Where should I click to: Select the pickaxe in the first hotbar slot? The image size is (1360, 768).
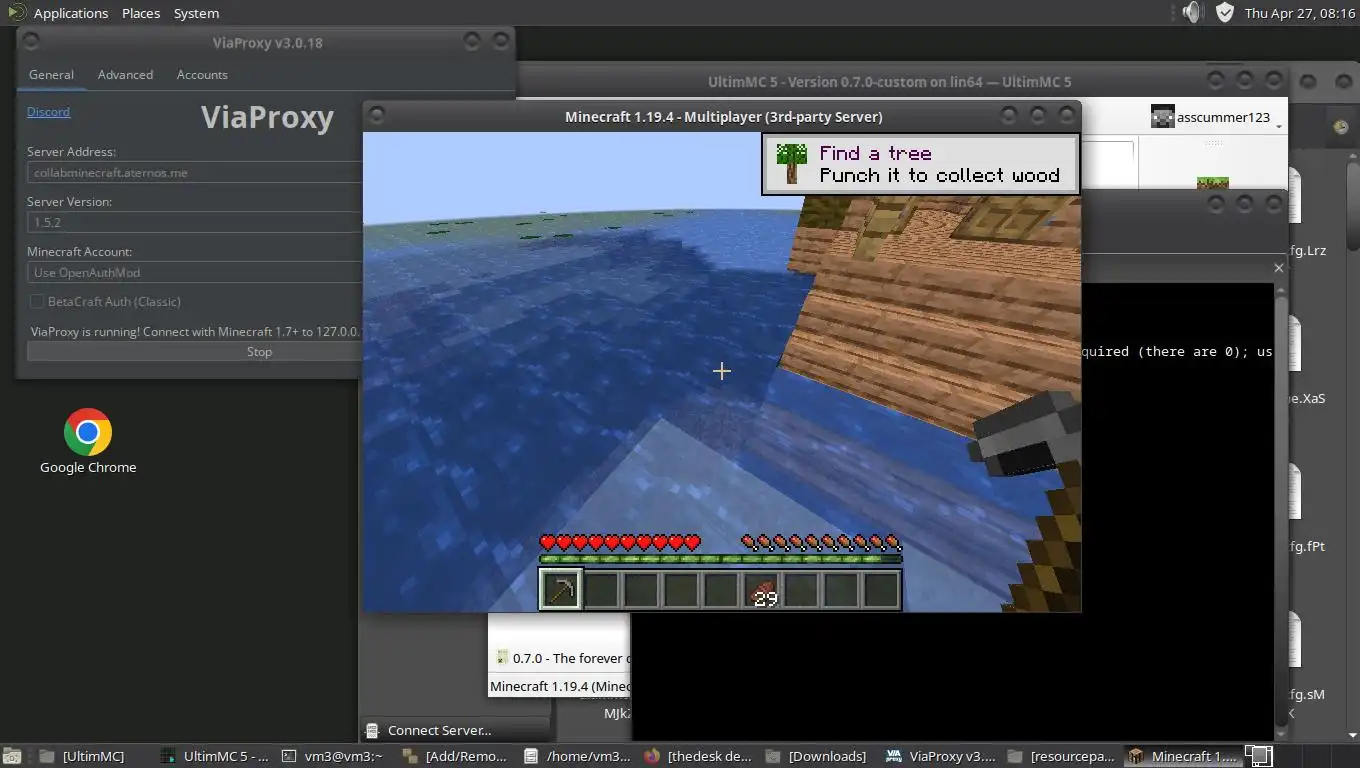coord(560,589)
